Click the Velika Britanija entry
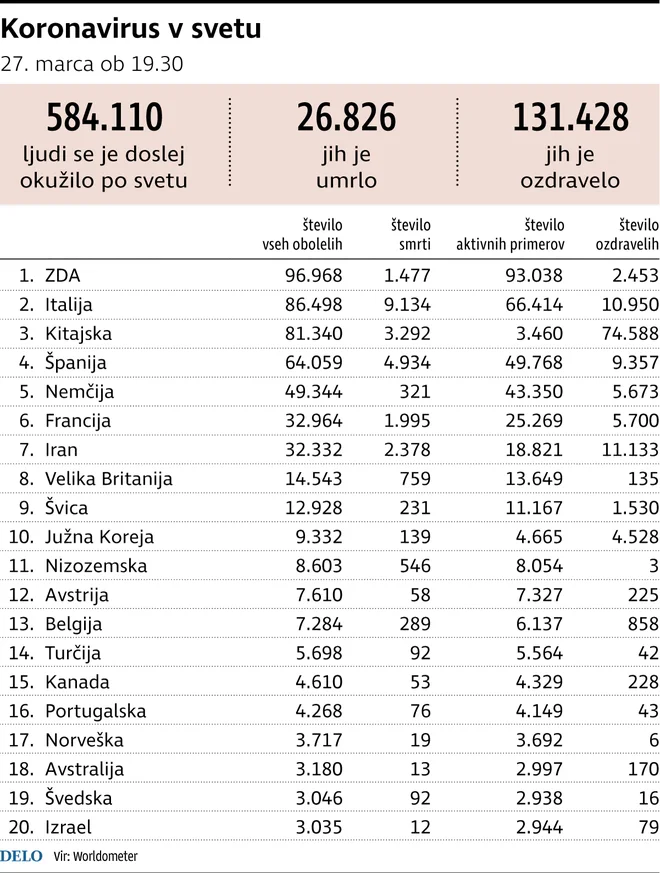Screen dimensions: 660x873 [109, 479]
